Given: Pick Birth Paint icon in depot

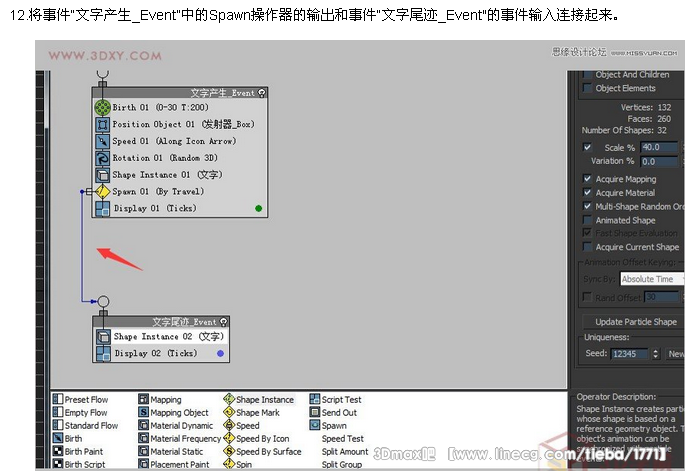Looking at the screenshot, I should click(x=58, y=451).
